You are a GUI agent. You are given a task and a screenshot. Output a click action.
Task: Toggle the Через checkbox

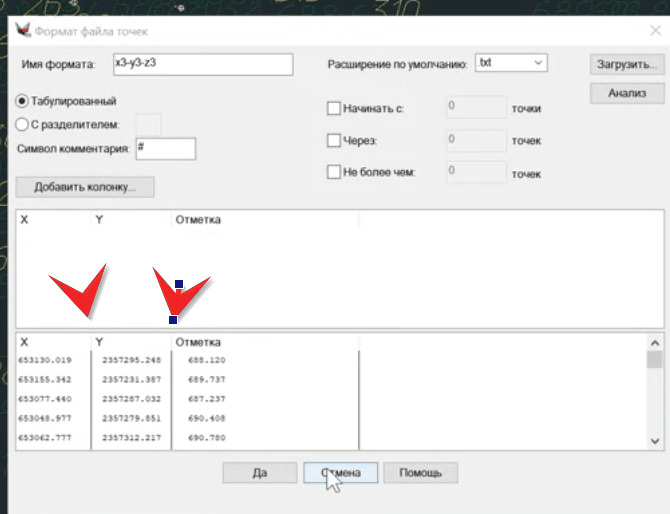(335, 141)
